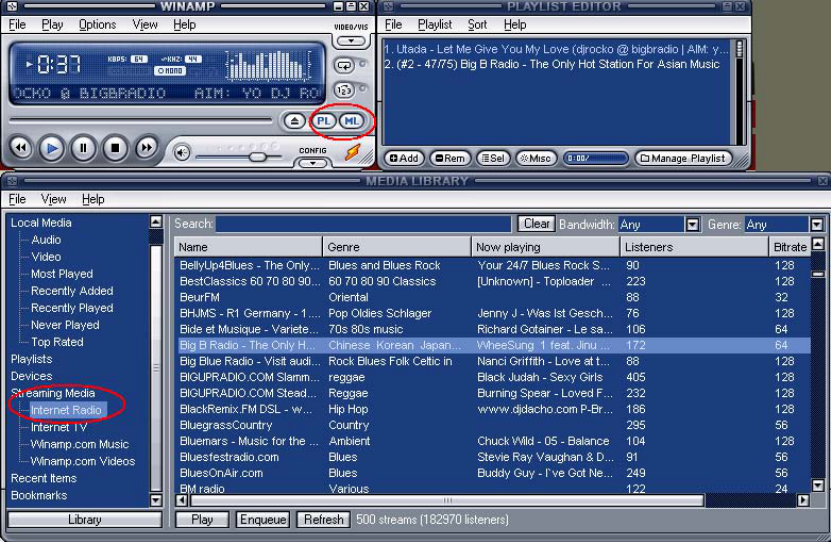Image resolution: width=831 pixels, height=542 pixels.
Task: Toggle the PL playlist editor button
Action: (x=324, y=121)
